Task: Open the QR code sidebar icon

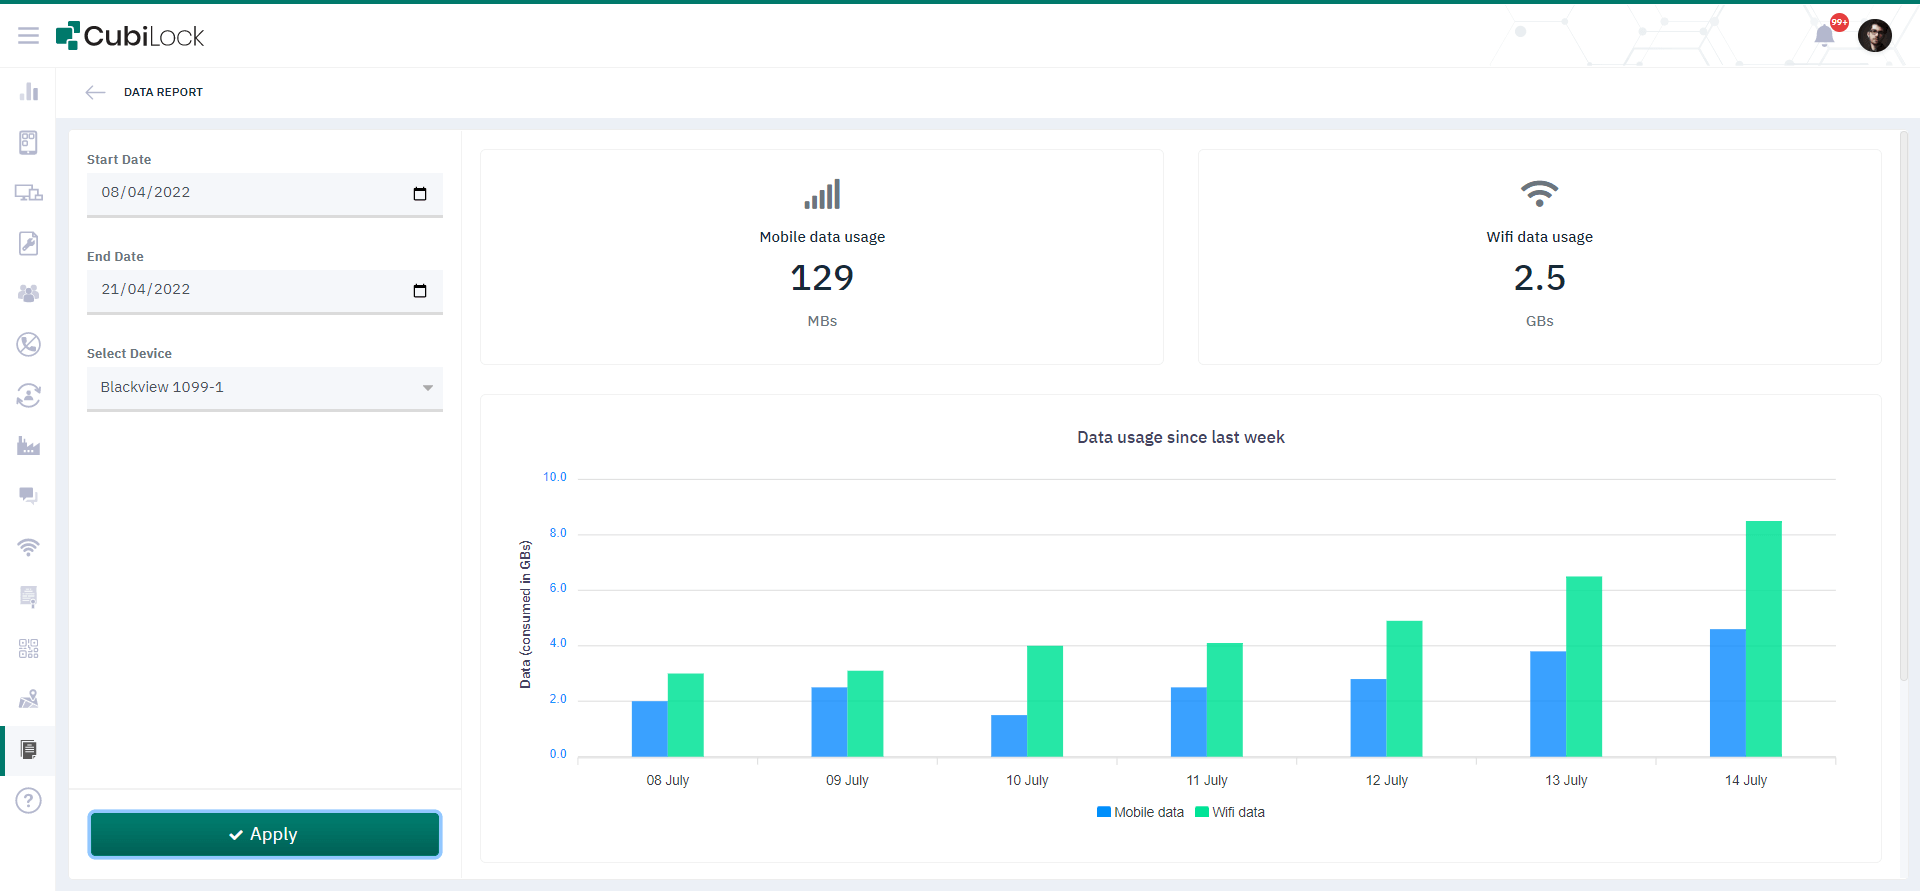Action: pyautogui.click(x=28, y=649)
